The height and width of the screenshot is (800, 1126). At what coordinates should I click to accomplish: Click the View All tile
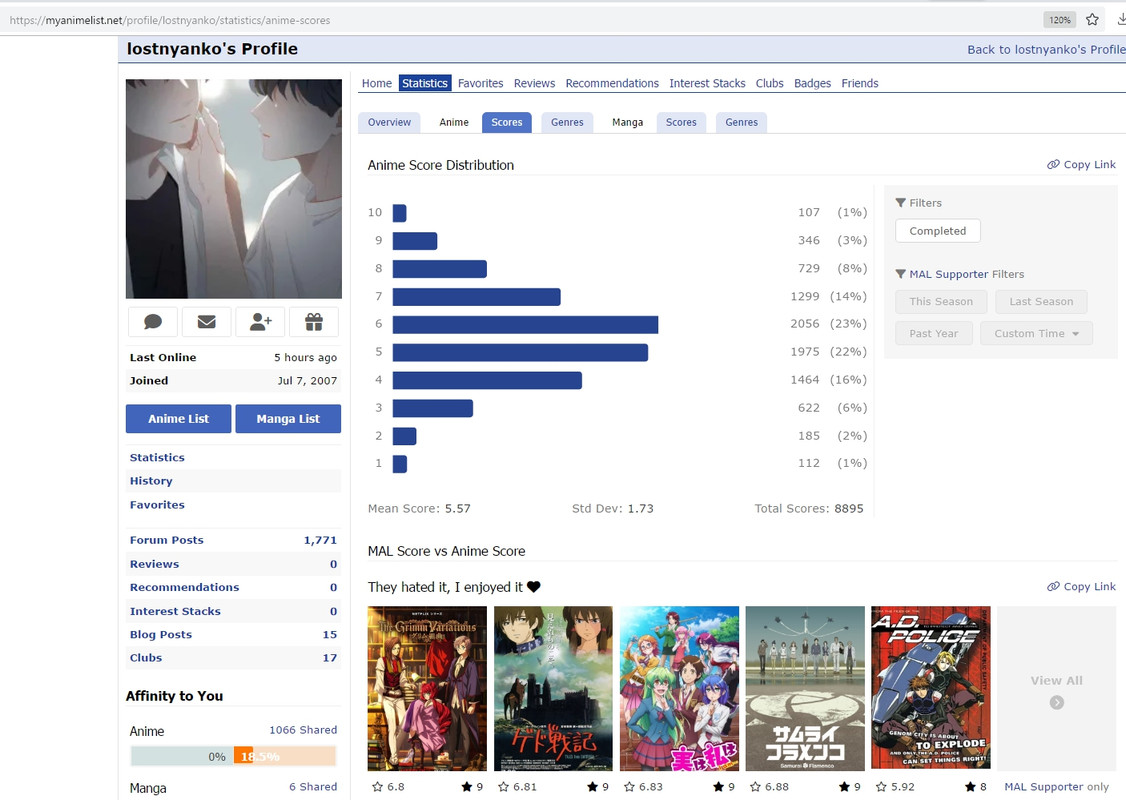click(1056, 688)
